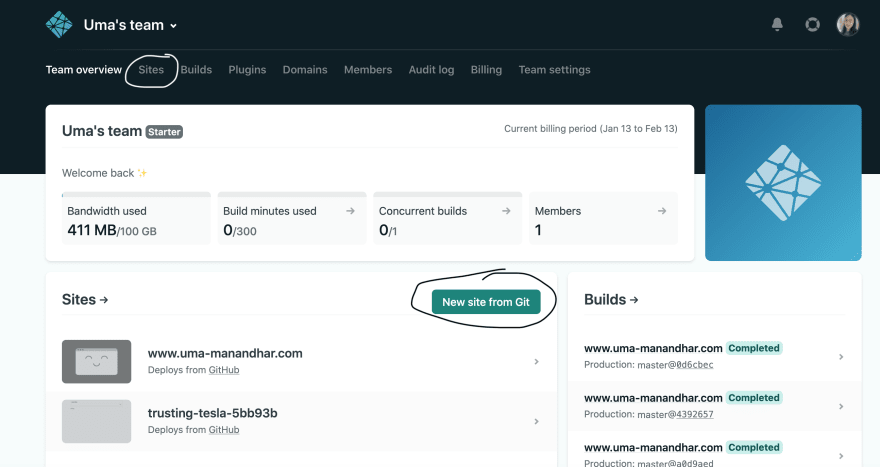
Task: Click the 411 MB bandwidth value
Action: 92,230
